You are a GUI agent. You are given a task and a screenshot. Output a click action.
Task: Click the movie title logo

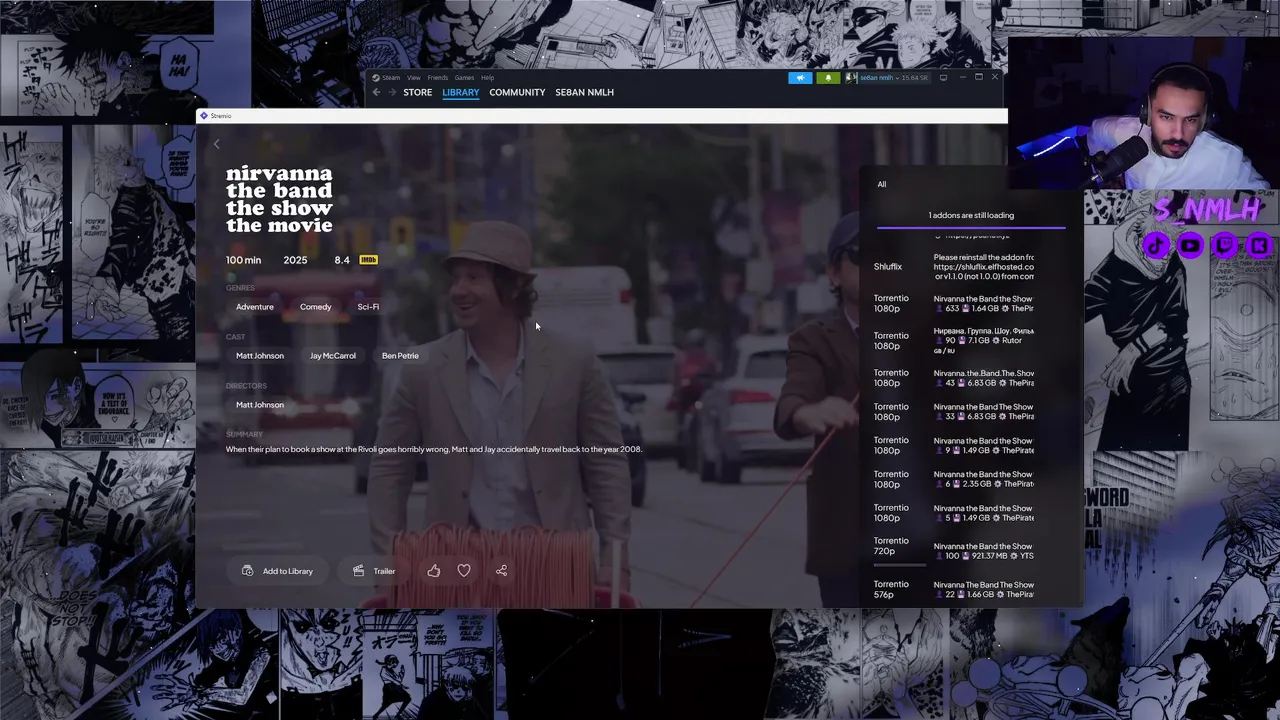point(279,199)
